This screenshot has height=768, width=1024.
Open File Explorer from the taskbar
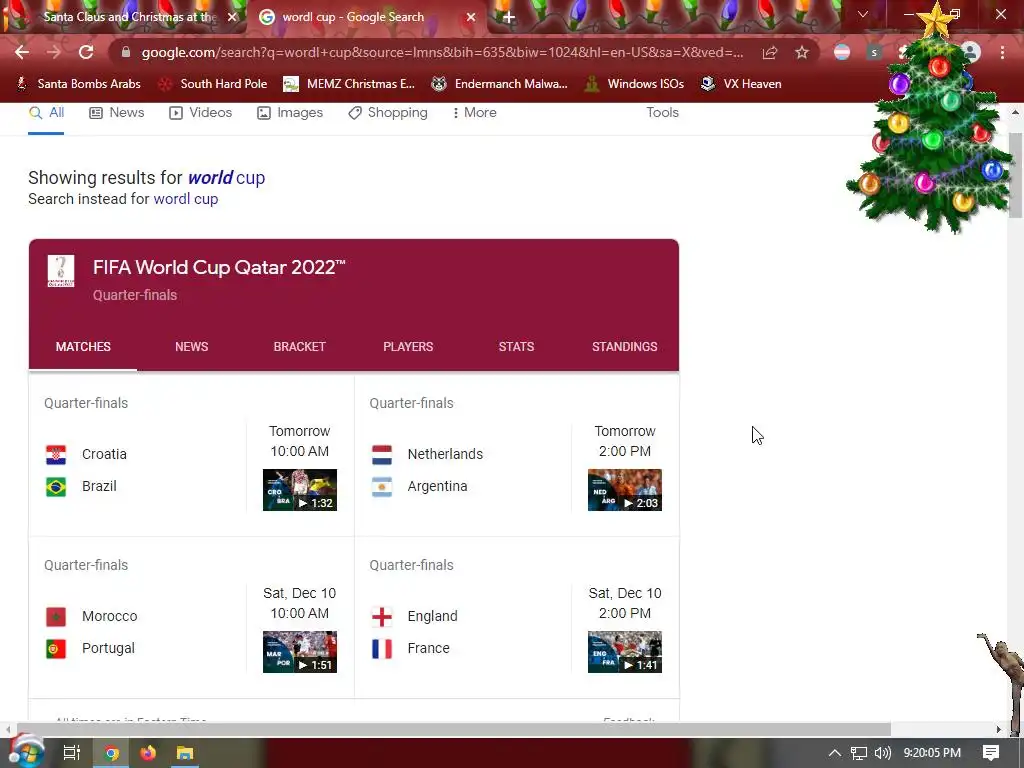click(185, 753)
